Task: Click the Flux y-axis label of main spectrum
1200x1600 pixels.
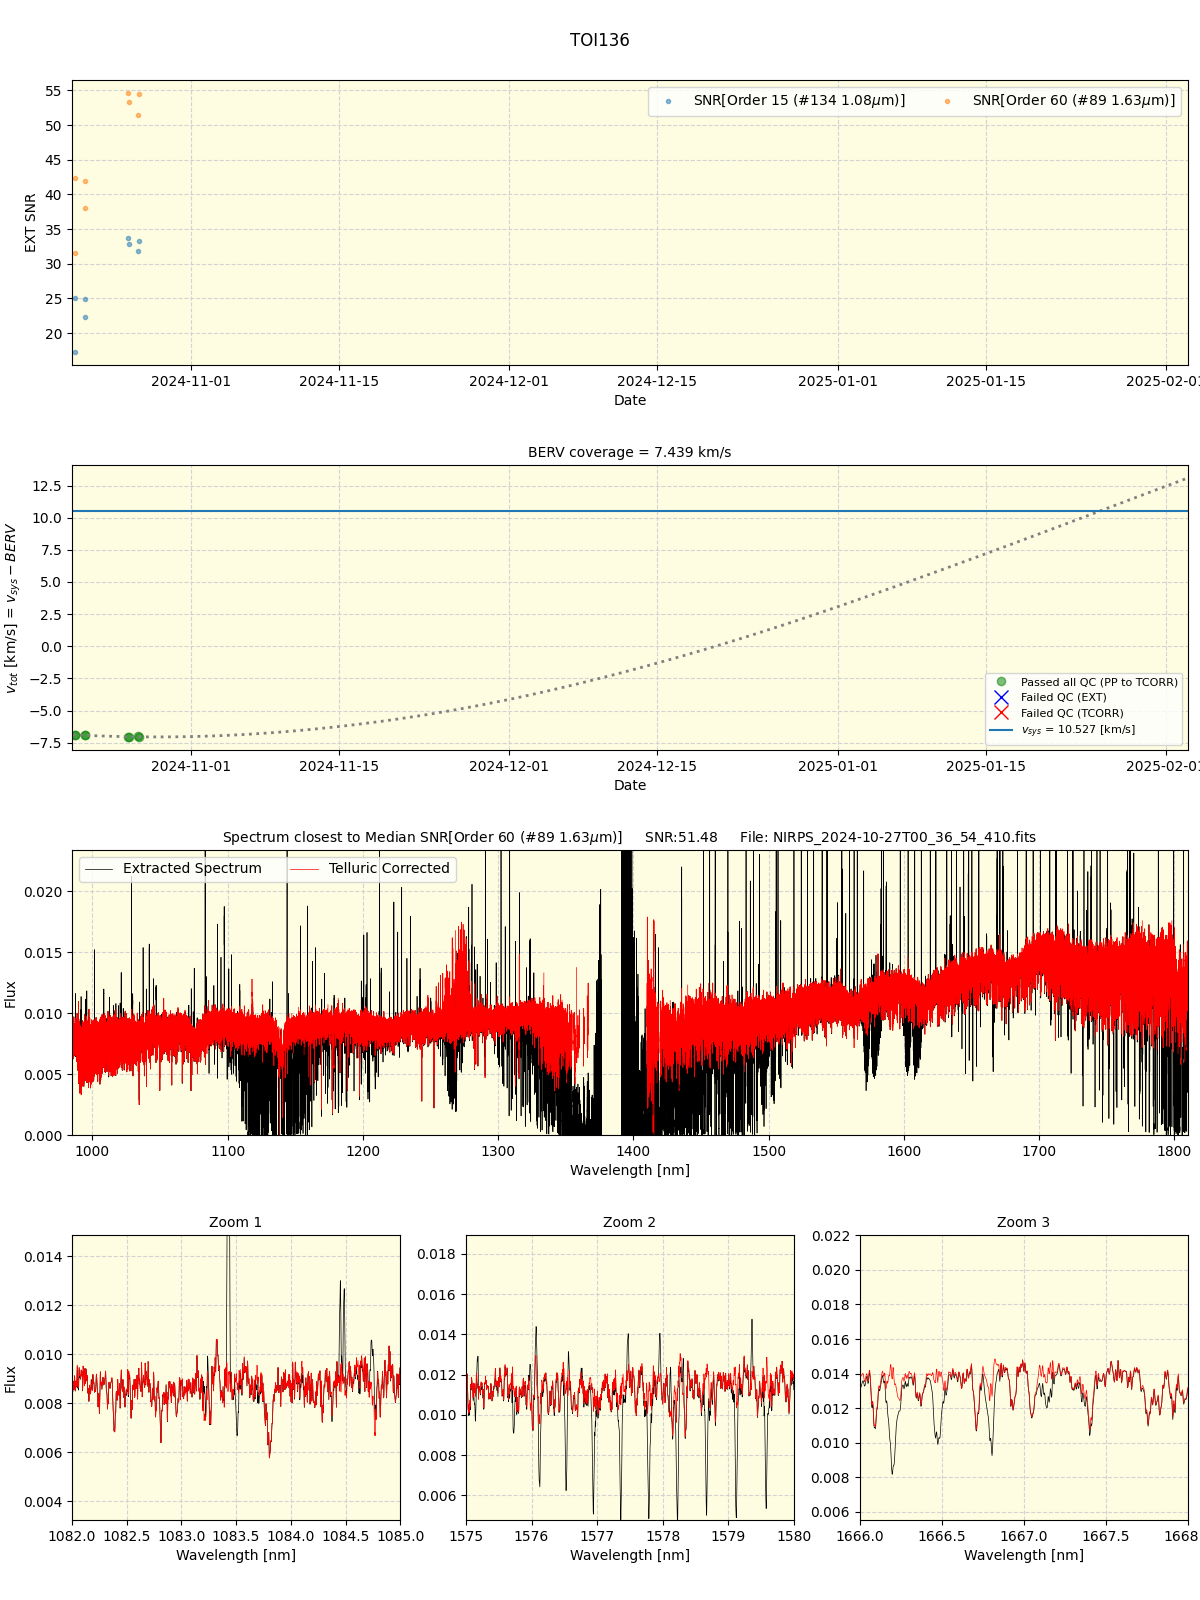Action: [x=11, y=994]
